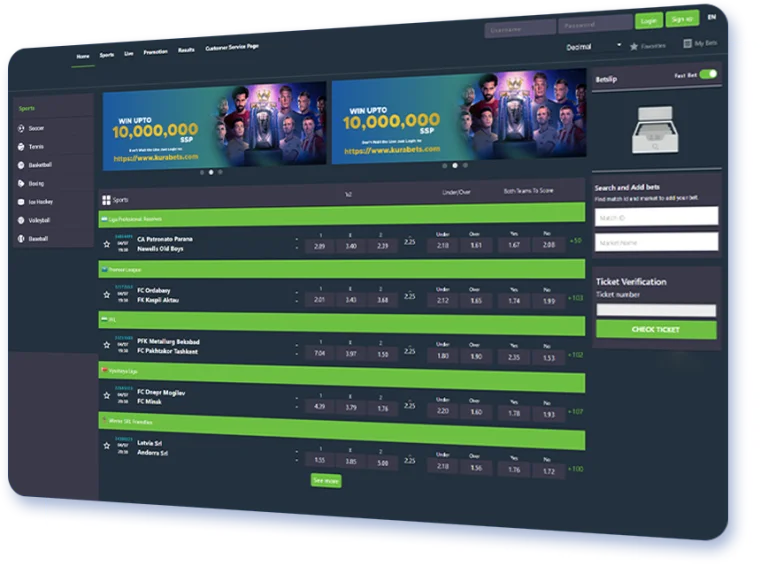Screen dimensions: 768x581
Task: Focus the Market Name input field
Action: tap(656, 242)
